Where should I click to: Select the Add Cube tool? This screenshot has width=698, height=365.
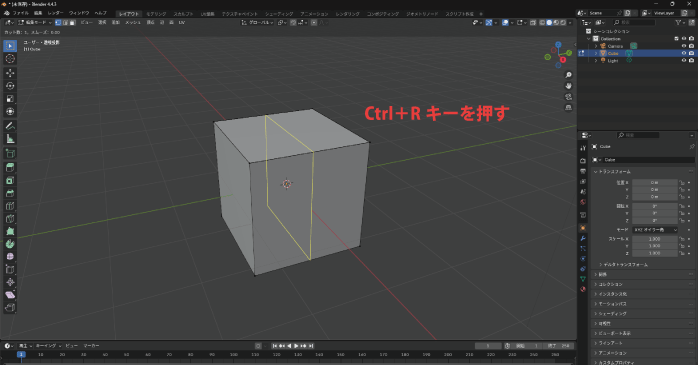click(10, 154)
